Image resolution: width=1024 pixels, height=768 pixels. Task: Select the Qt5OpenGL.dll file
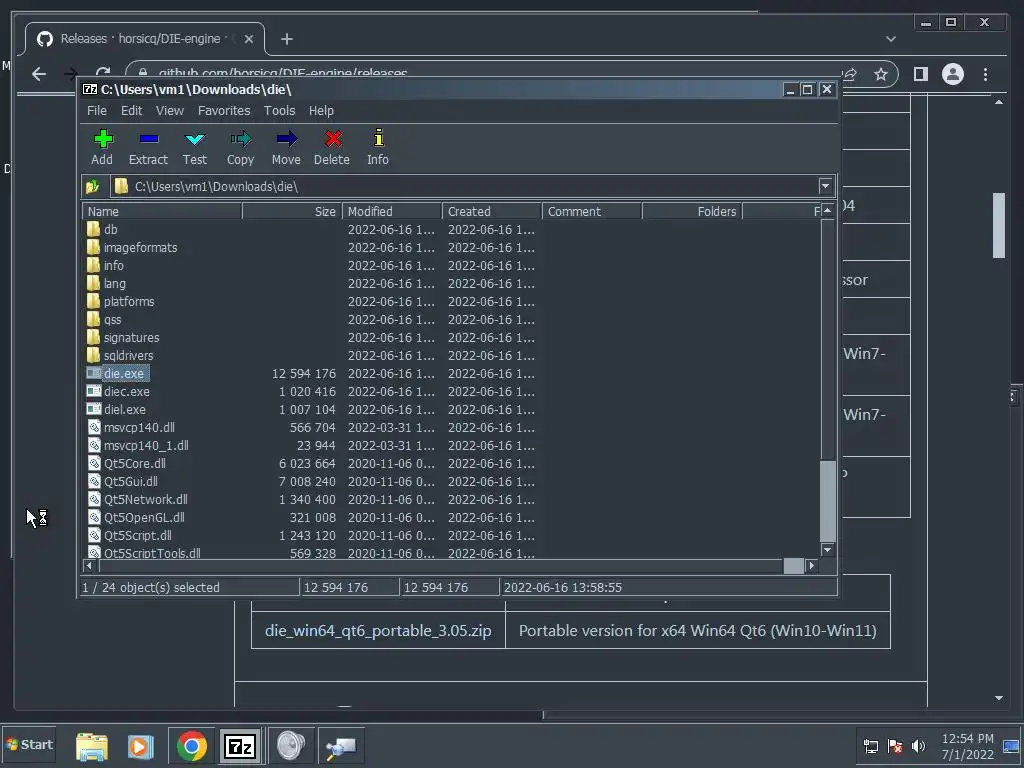(144, 517)
